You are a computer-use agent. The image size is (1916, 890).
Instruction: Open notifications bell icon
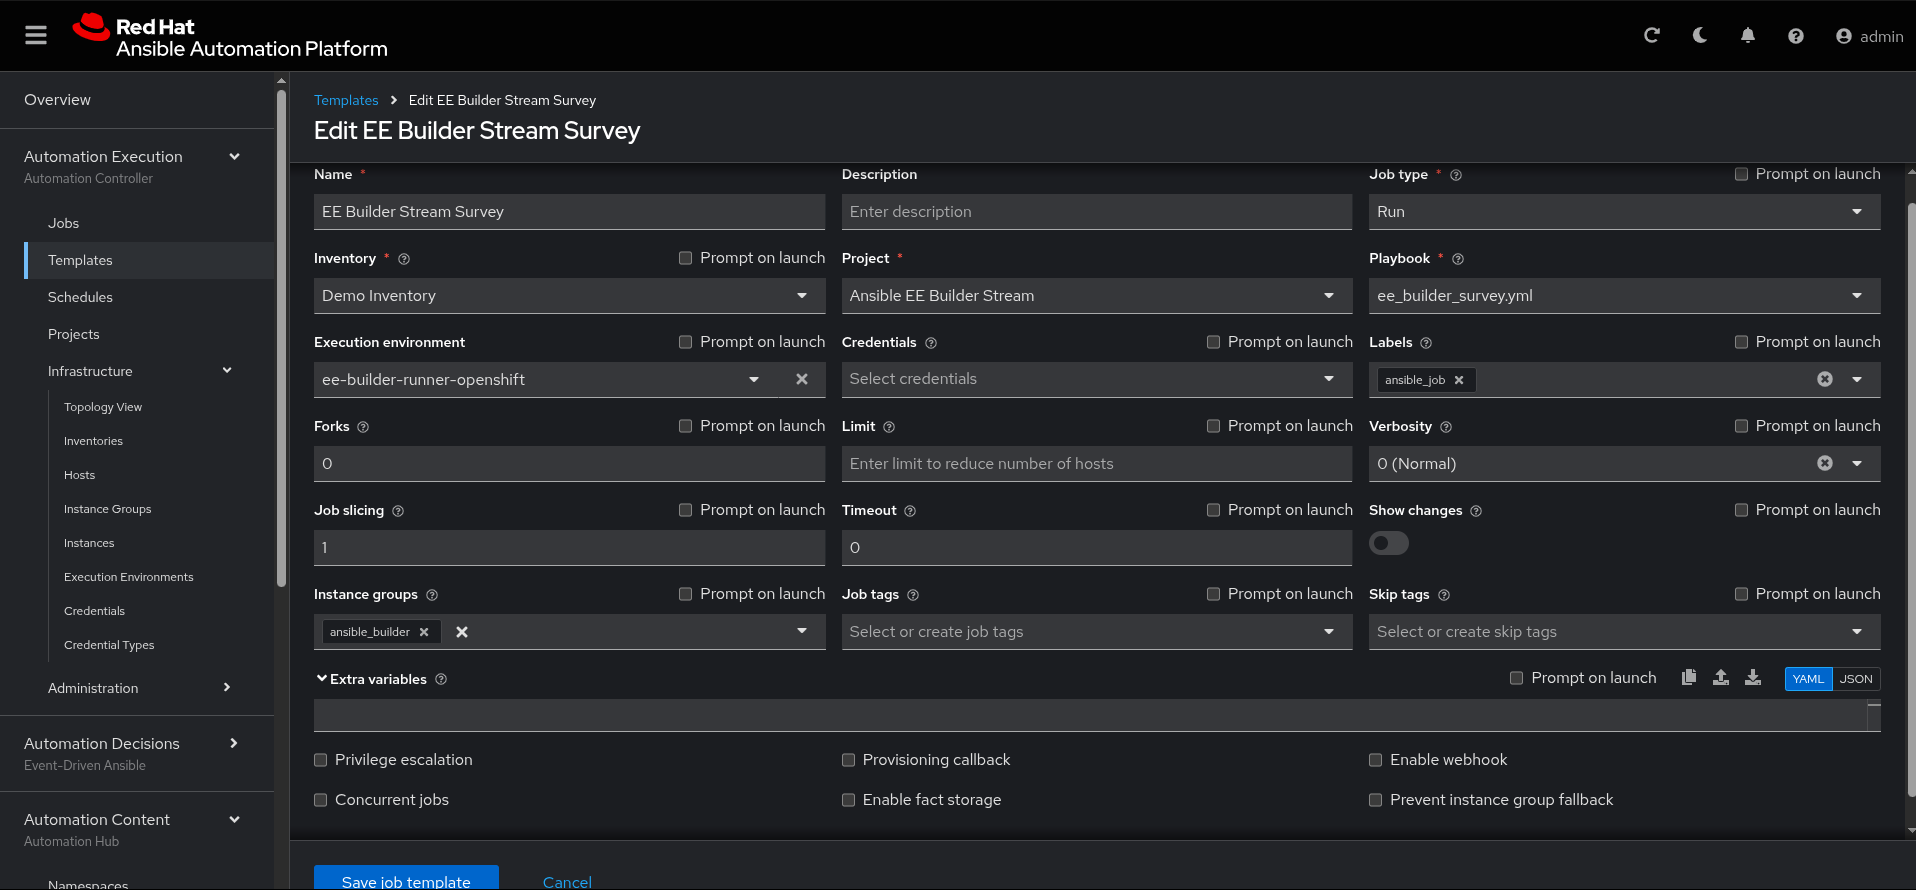1747,36
